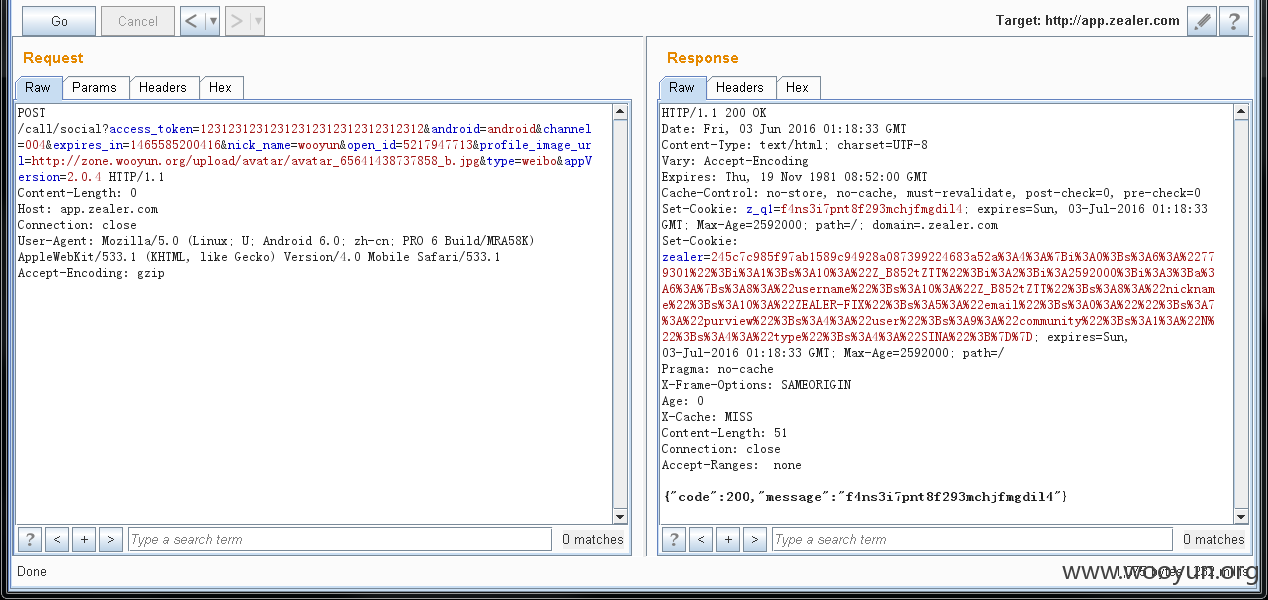
Task: Click Response search next match button
Action: 755,539
